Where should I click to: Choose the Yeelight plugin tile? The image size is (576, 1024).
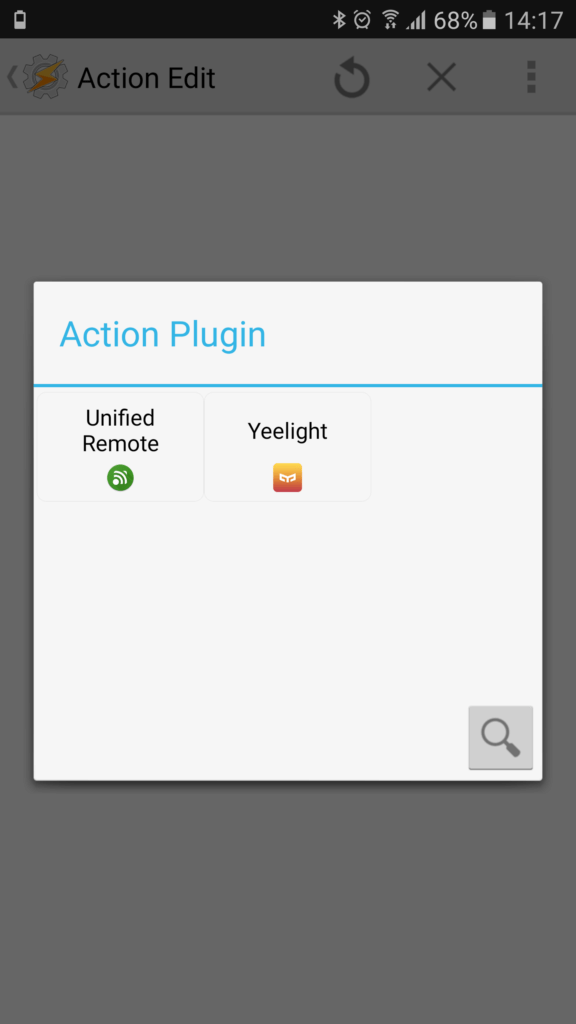coord(287,447)
